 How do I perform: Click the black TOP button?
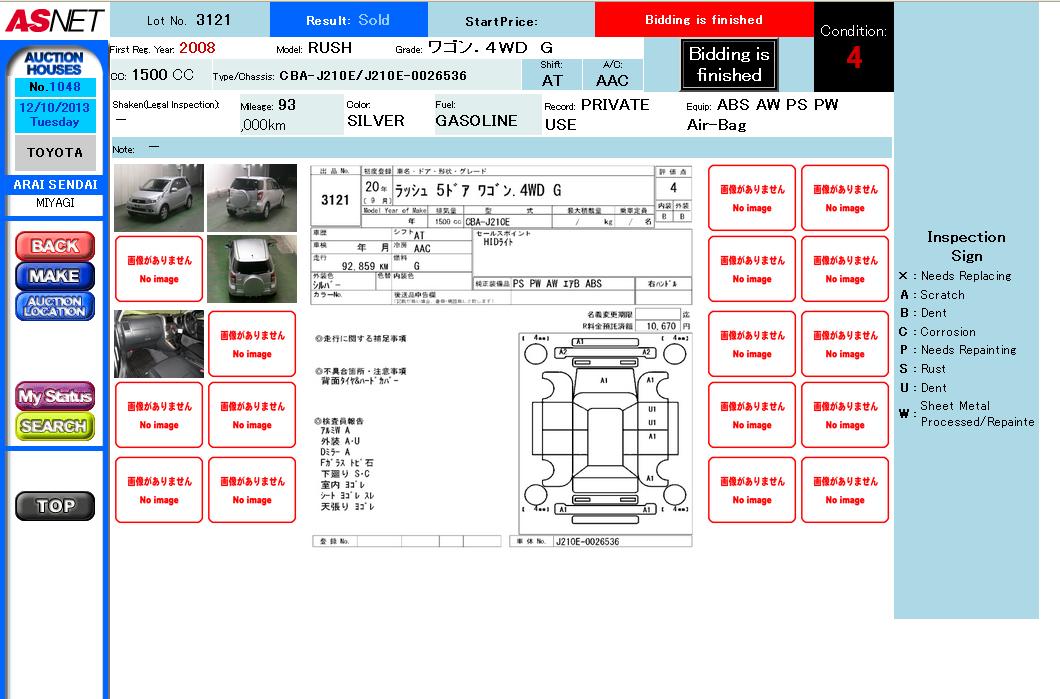55,506
